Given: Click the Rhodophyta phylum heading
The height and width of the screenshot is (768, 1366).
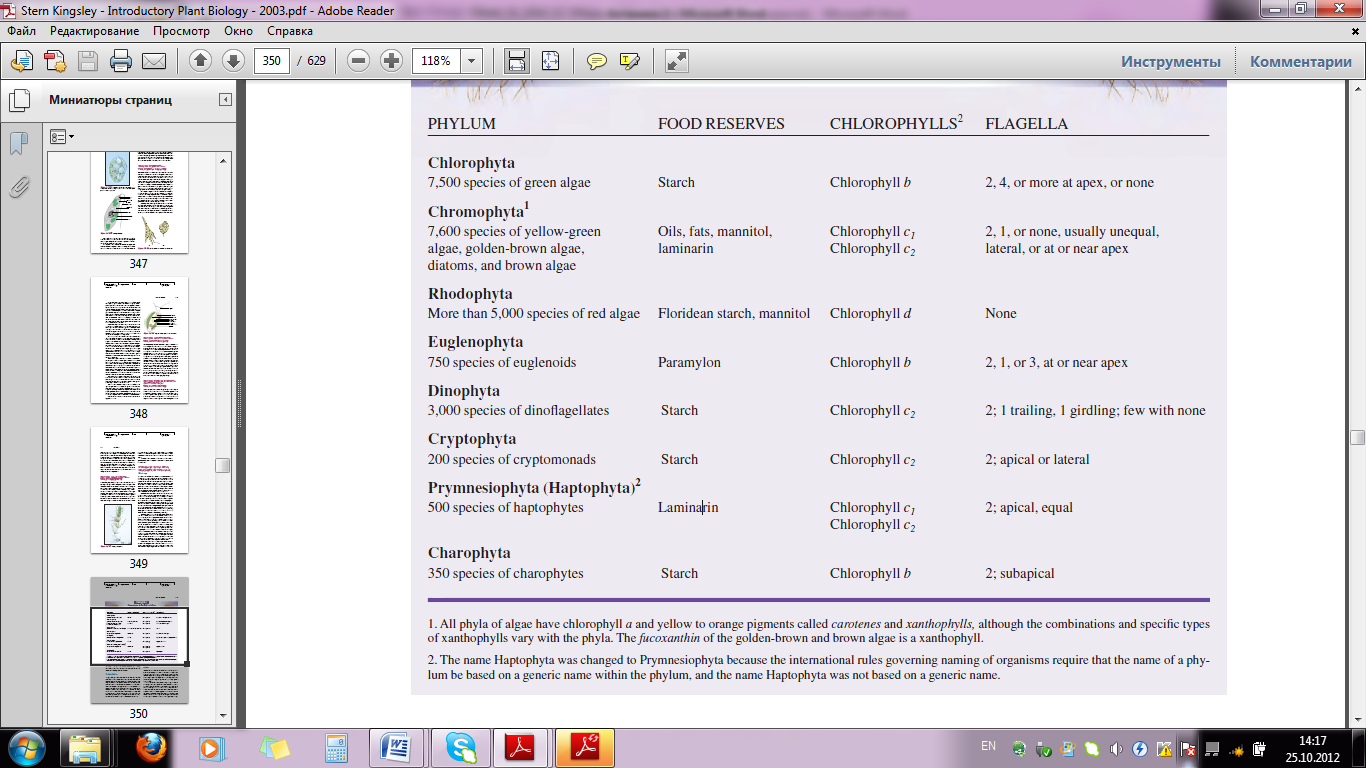Looking at the screenshot, I should coord(470,294).
